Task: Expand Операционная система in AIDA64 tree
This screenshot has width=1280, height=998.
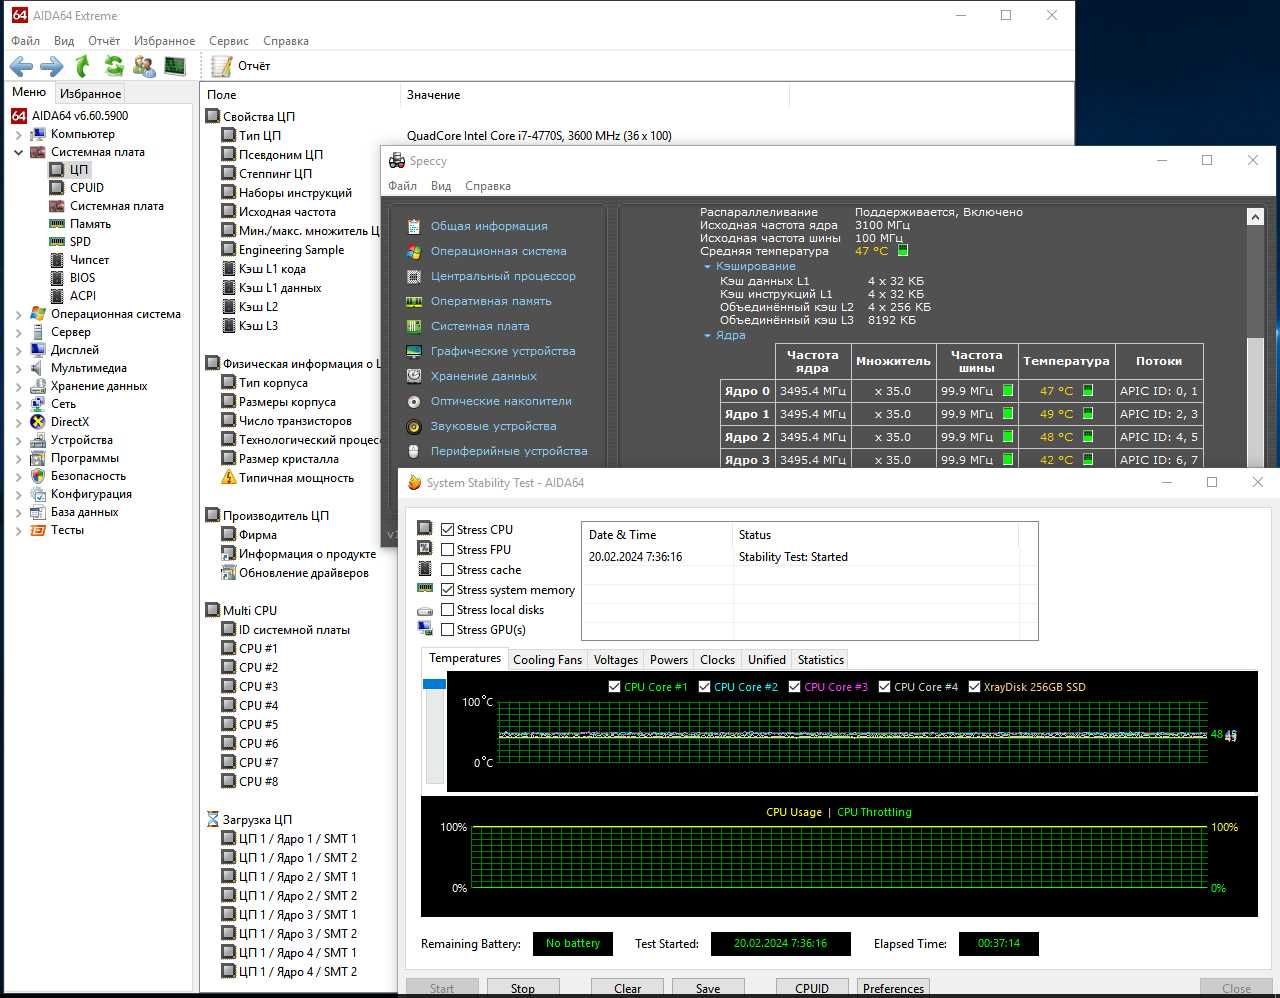Action: pyautogui.click(x=18, y=314)
